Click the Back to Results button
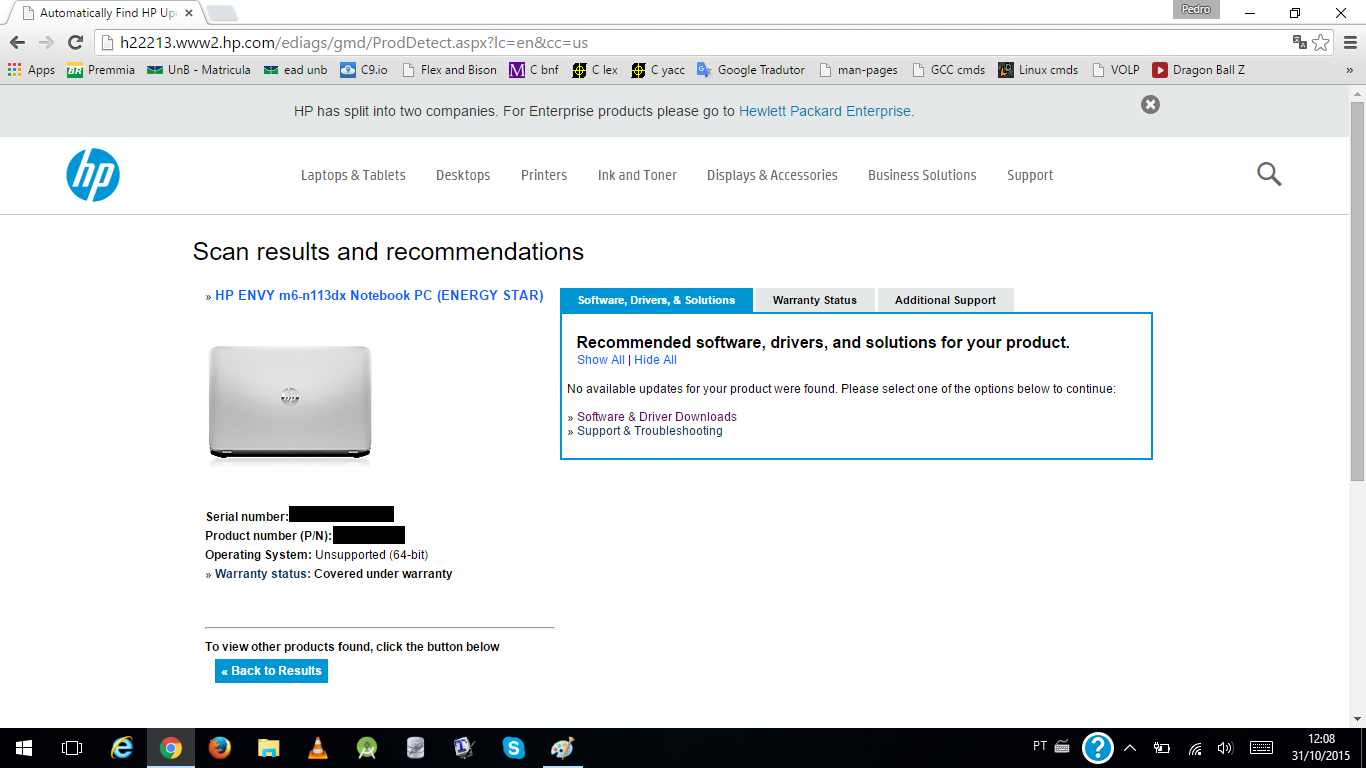1366x768 pixels. [x=271, y=671]
